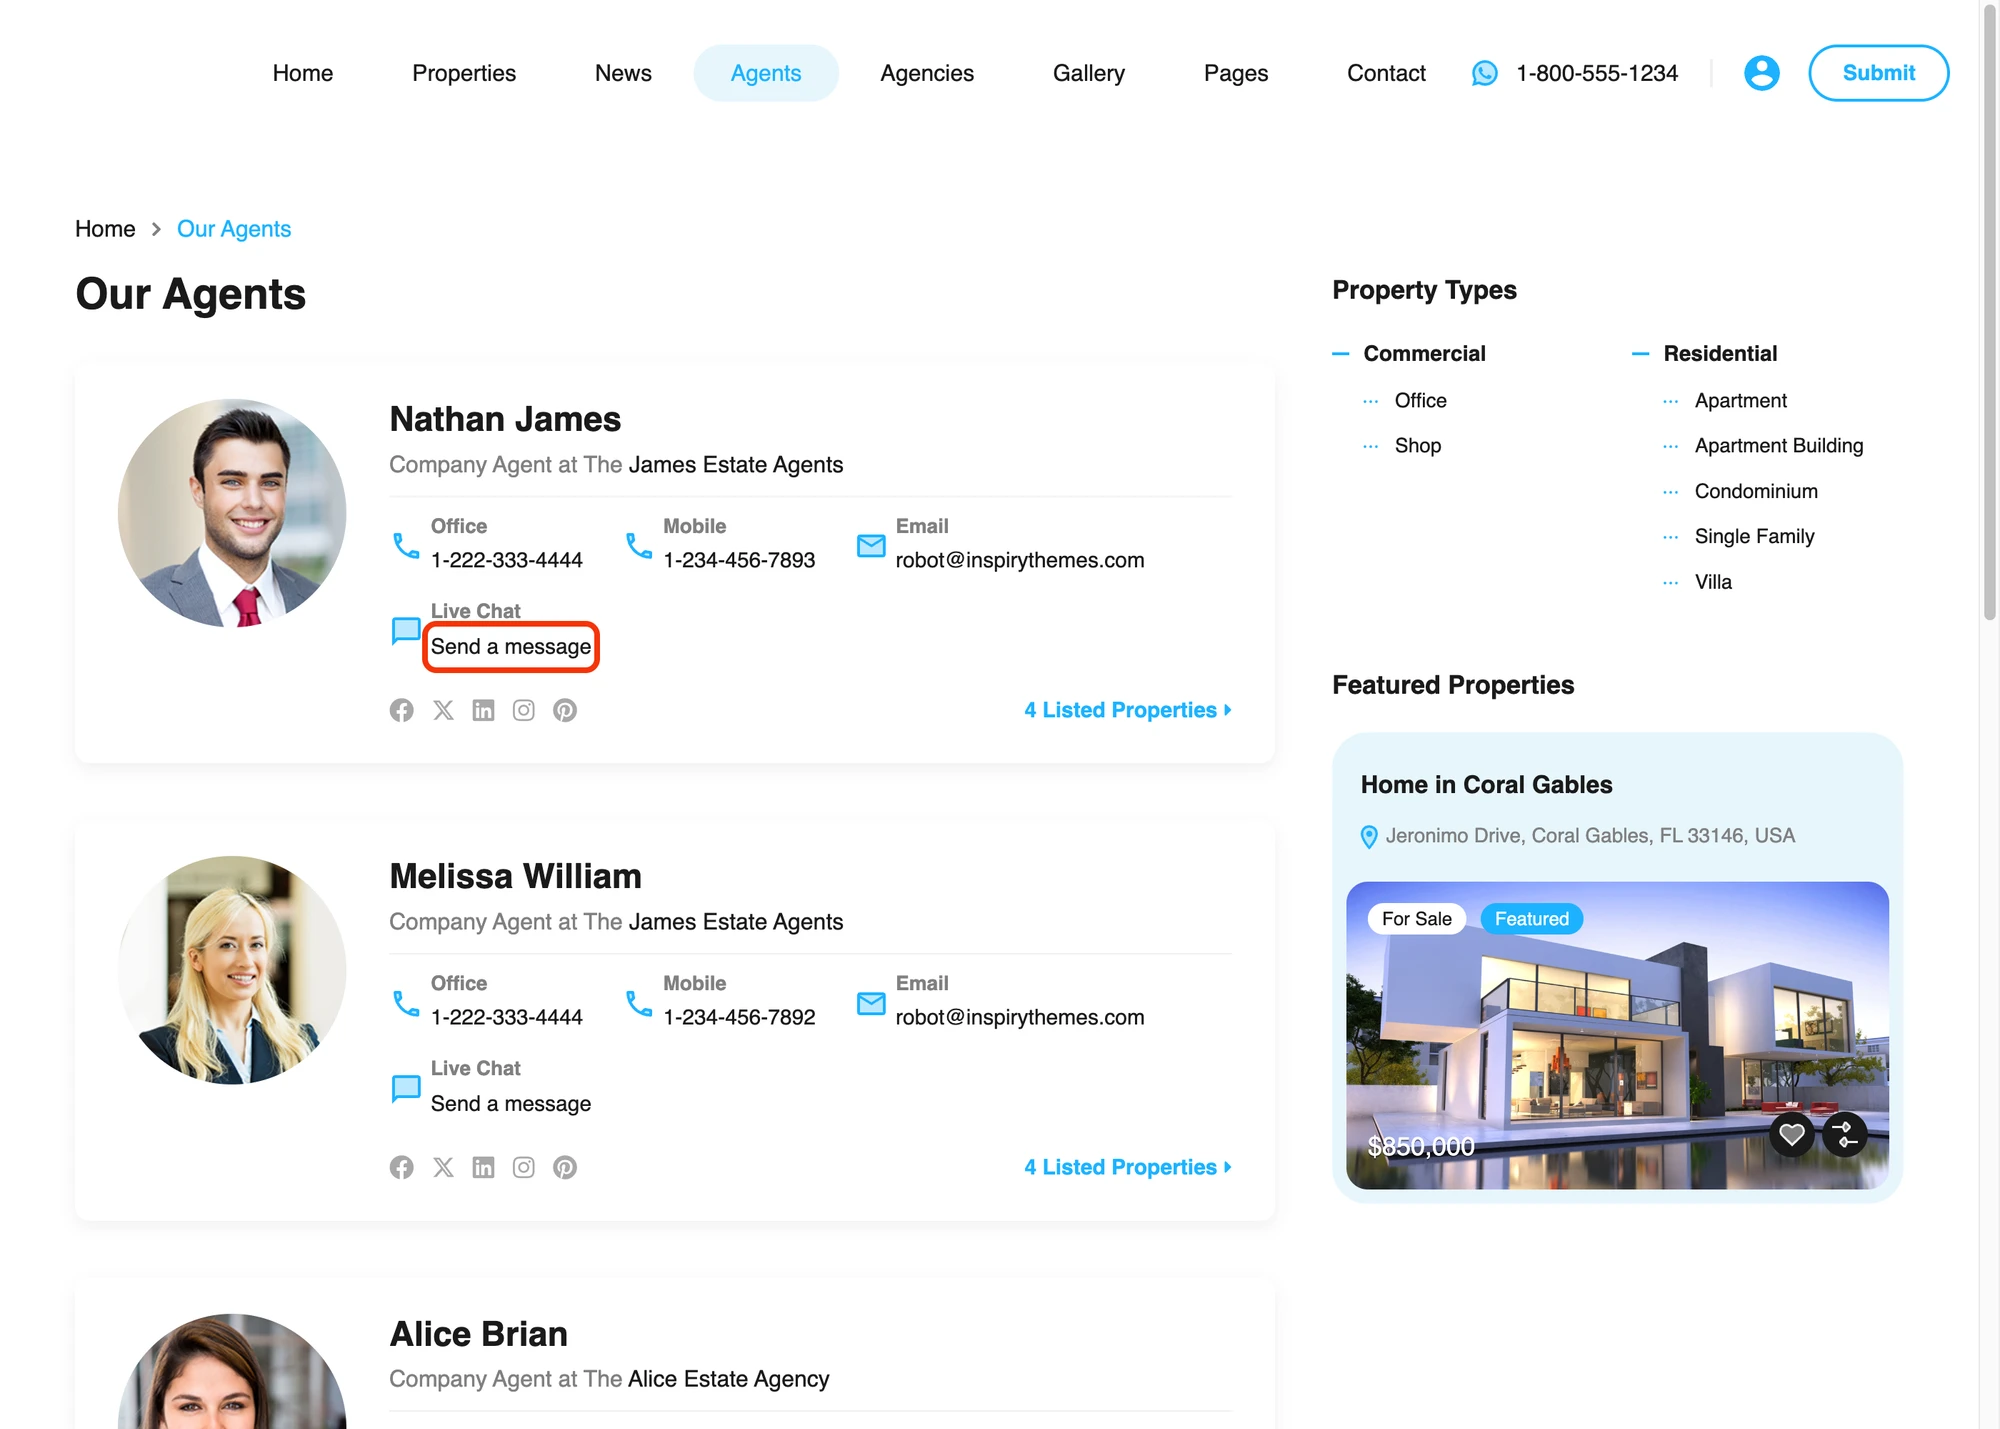Open Nathan James's Pinterest icon
This screenshot has width=2000, height=1429.
tap(565, 710)
